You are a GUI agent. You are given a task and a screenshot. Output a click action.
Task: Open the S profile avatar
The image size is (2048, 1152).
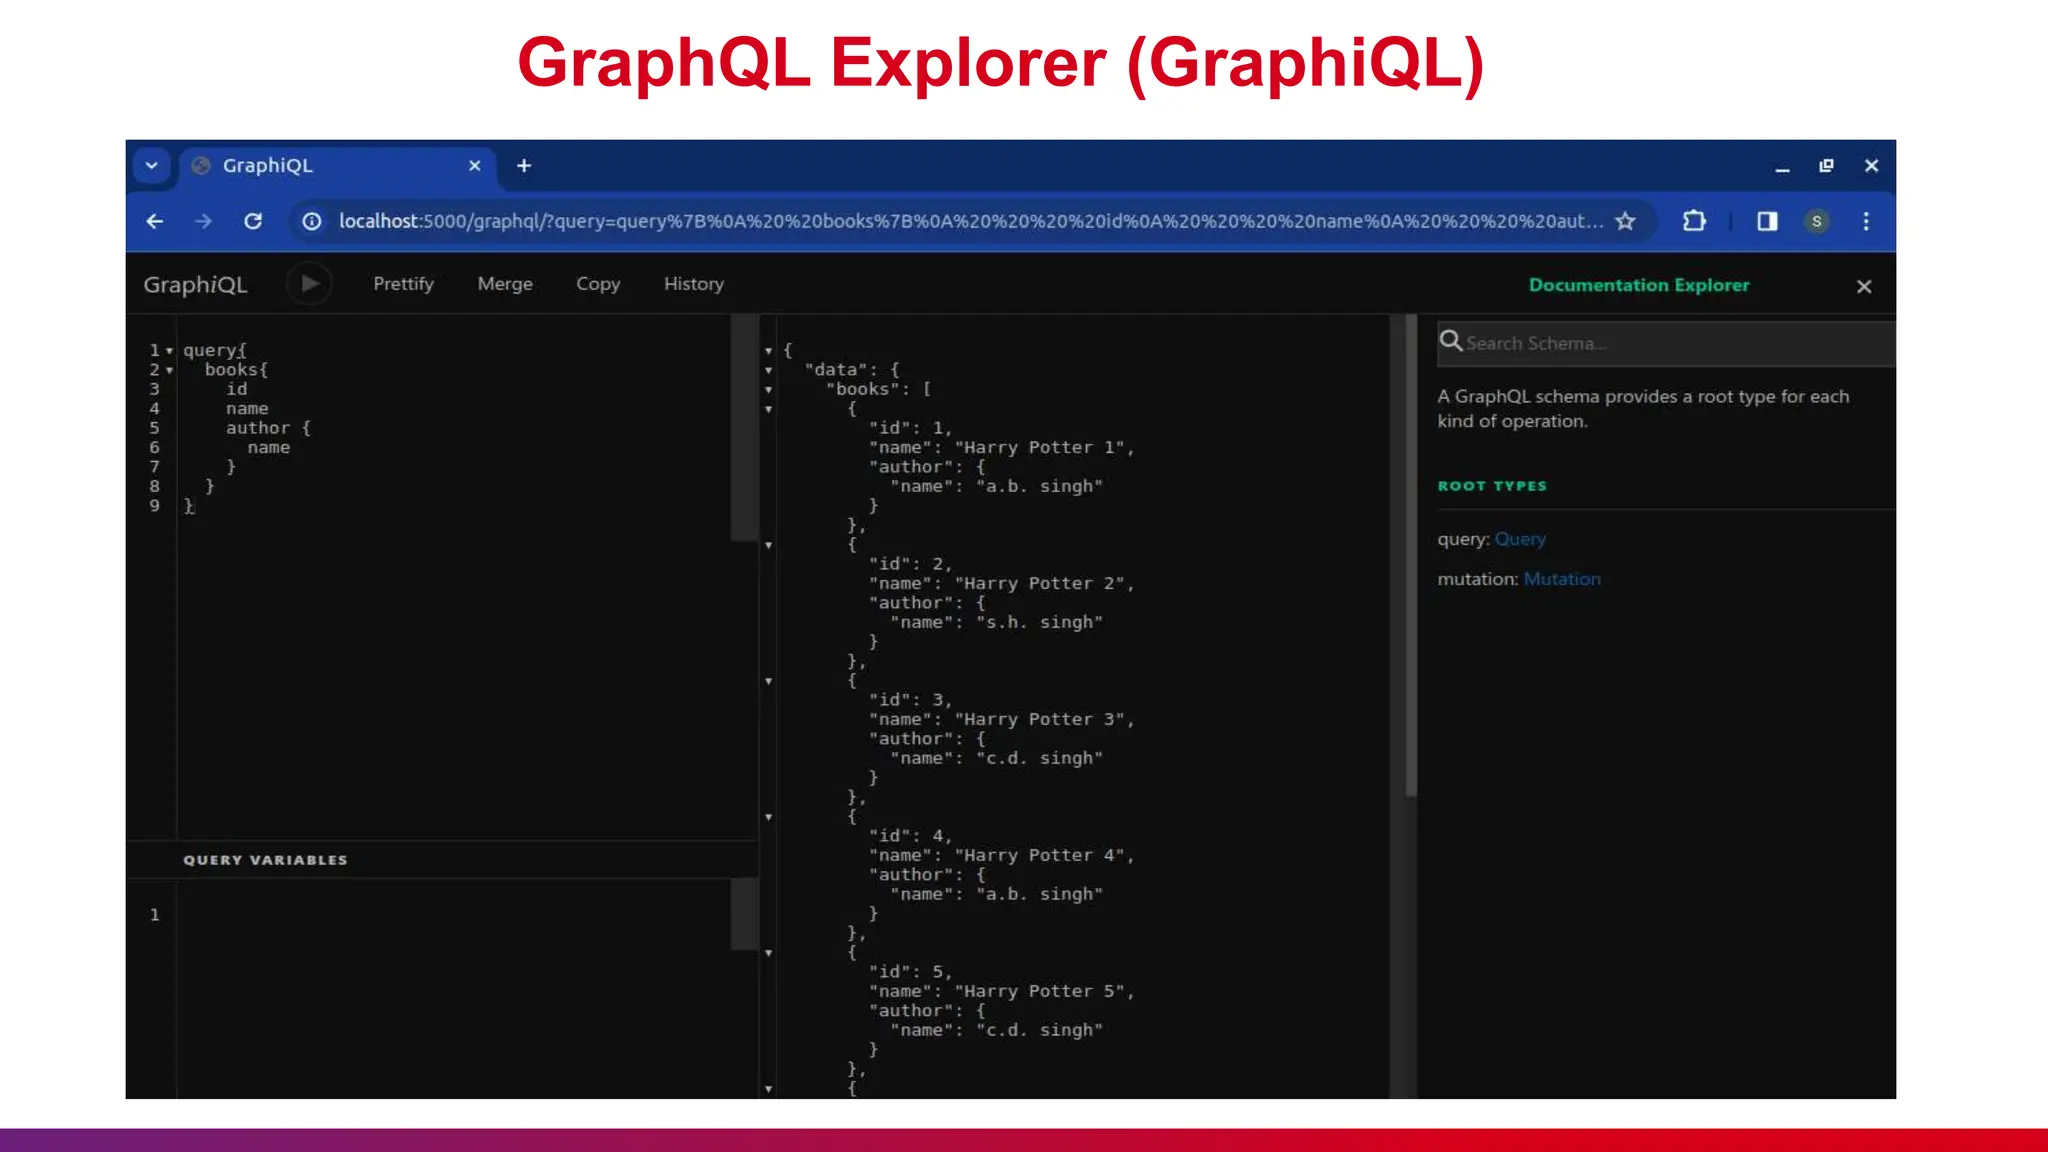point(1817,221)
